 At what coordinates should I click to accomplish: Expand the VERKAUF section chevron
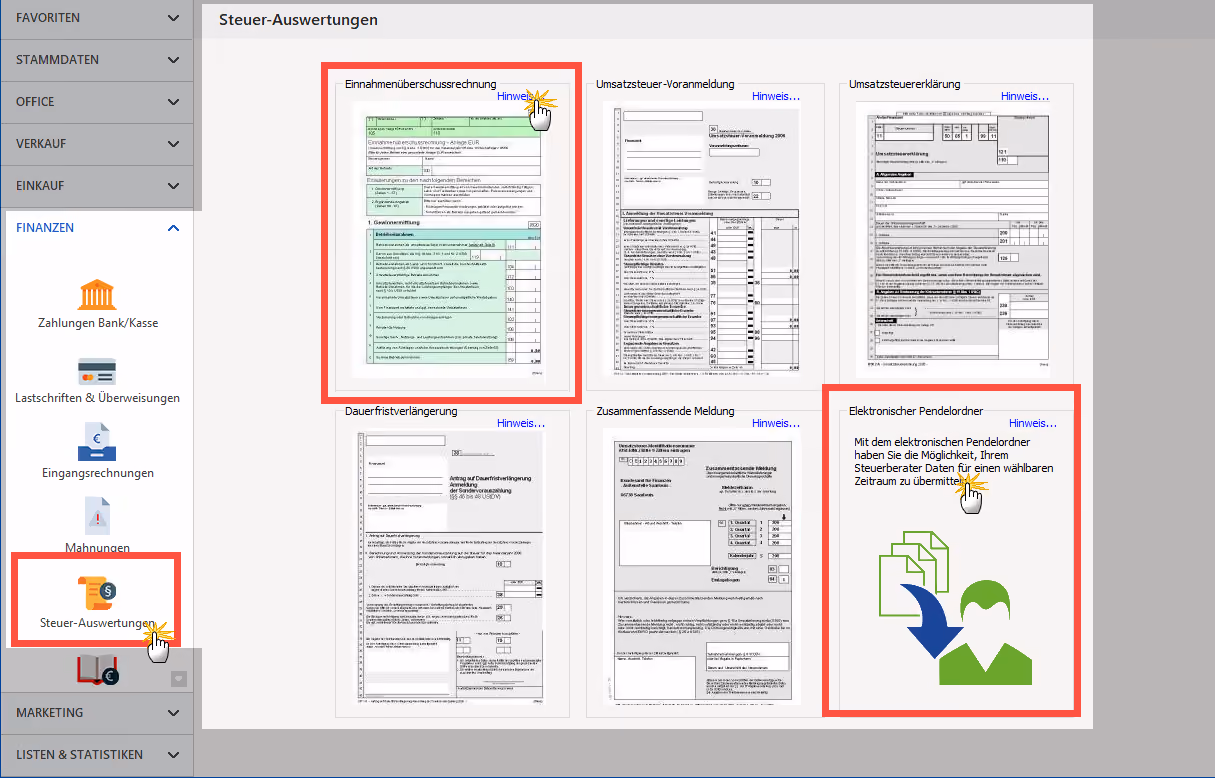pos(174,144)
